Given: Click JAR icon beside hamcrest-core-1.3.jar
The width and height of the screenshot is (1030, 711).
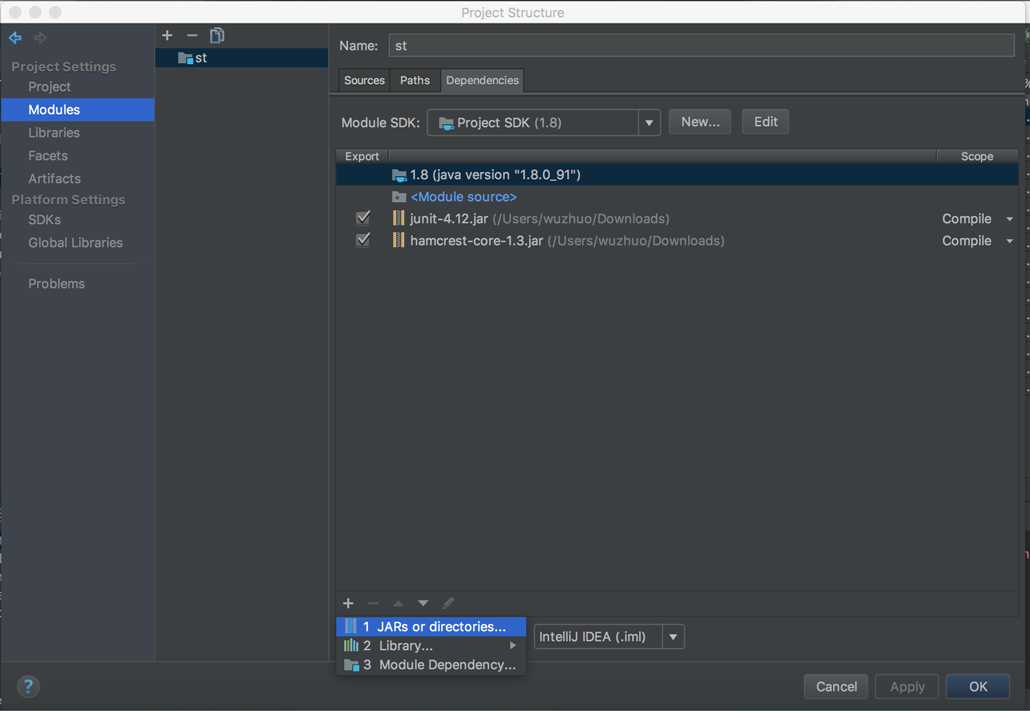Looking at the screenshot, I should (398, 240).
